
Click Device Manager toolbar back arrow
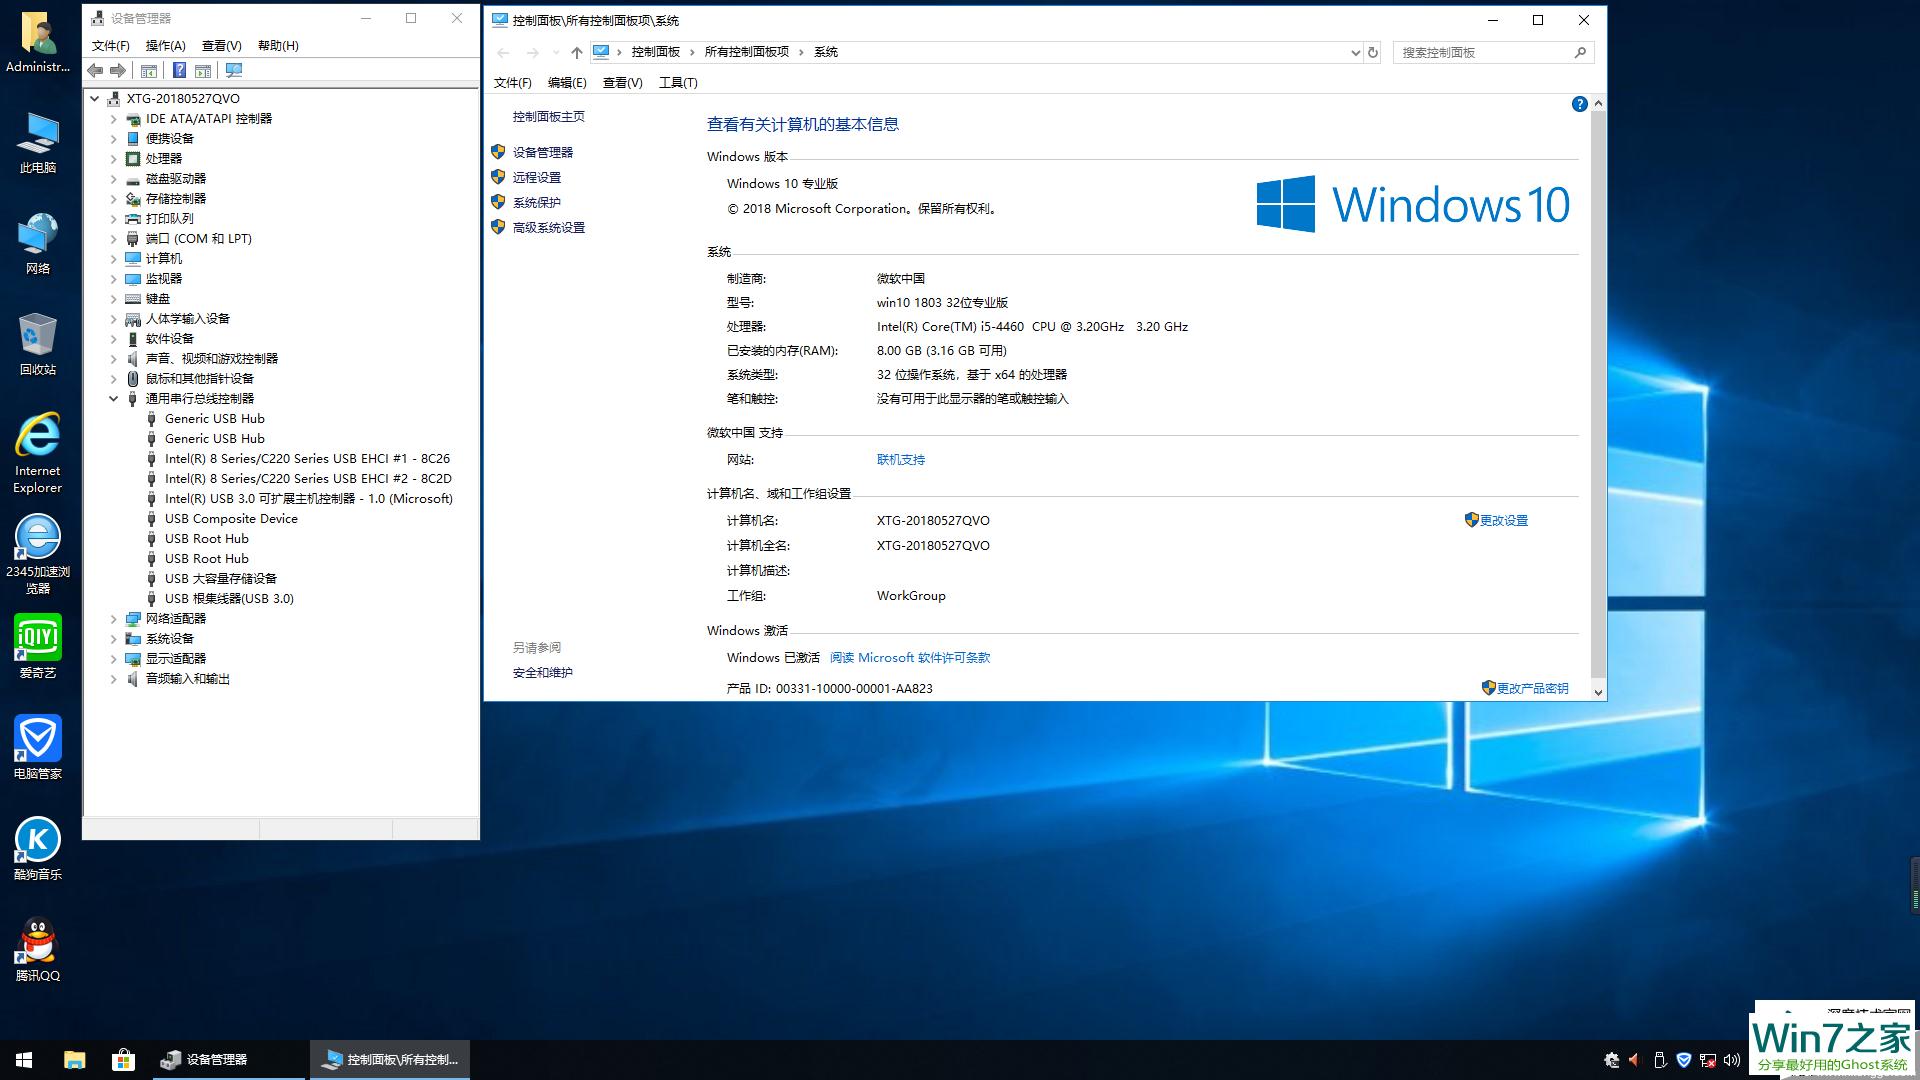click(95, 70)
